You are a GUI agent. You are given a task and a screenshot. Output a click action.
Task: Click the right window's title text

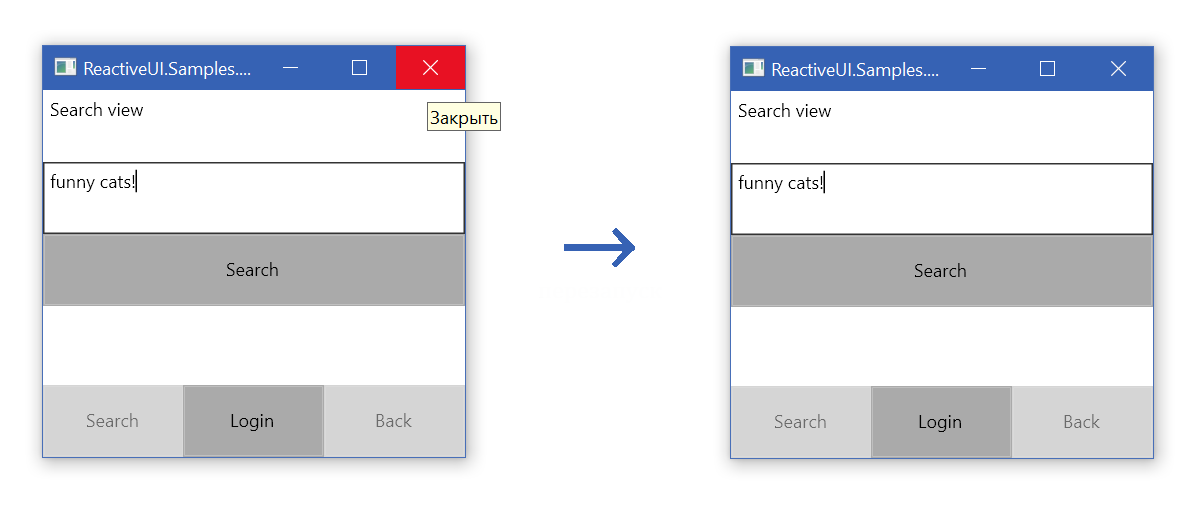[855, 69]
